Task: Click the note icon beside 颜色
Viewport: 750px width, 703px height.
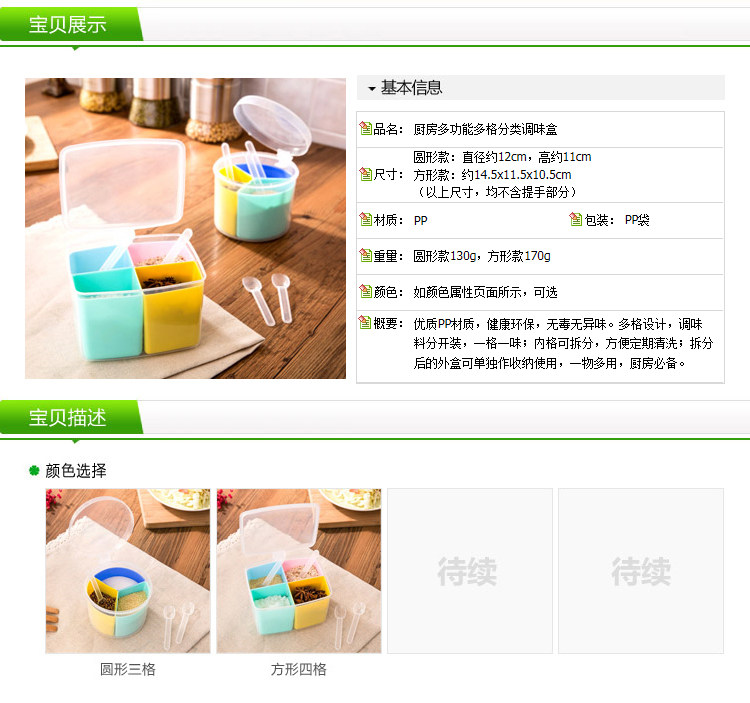Action: (365, 291)
